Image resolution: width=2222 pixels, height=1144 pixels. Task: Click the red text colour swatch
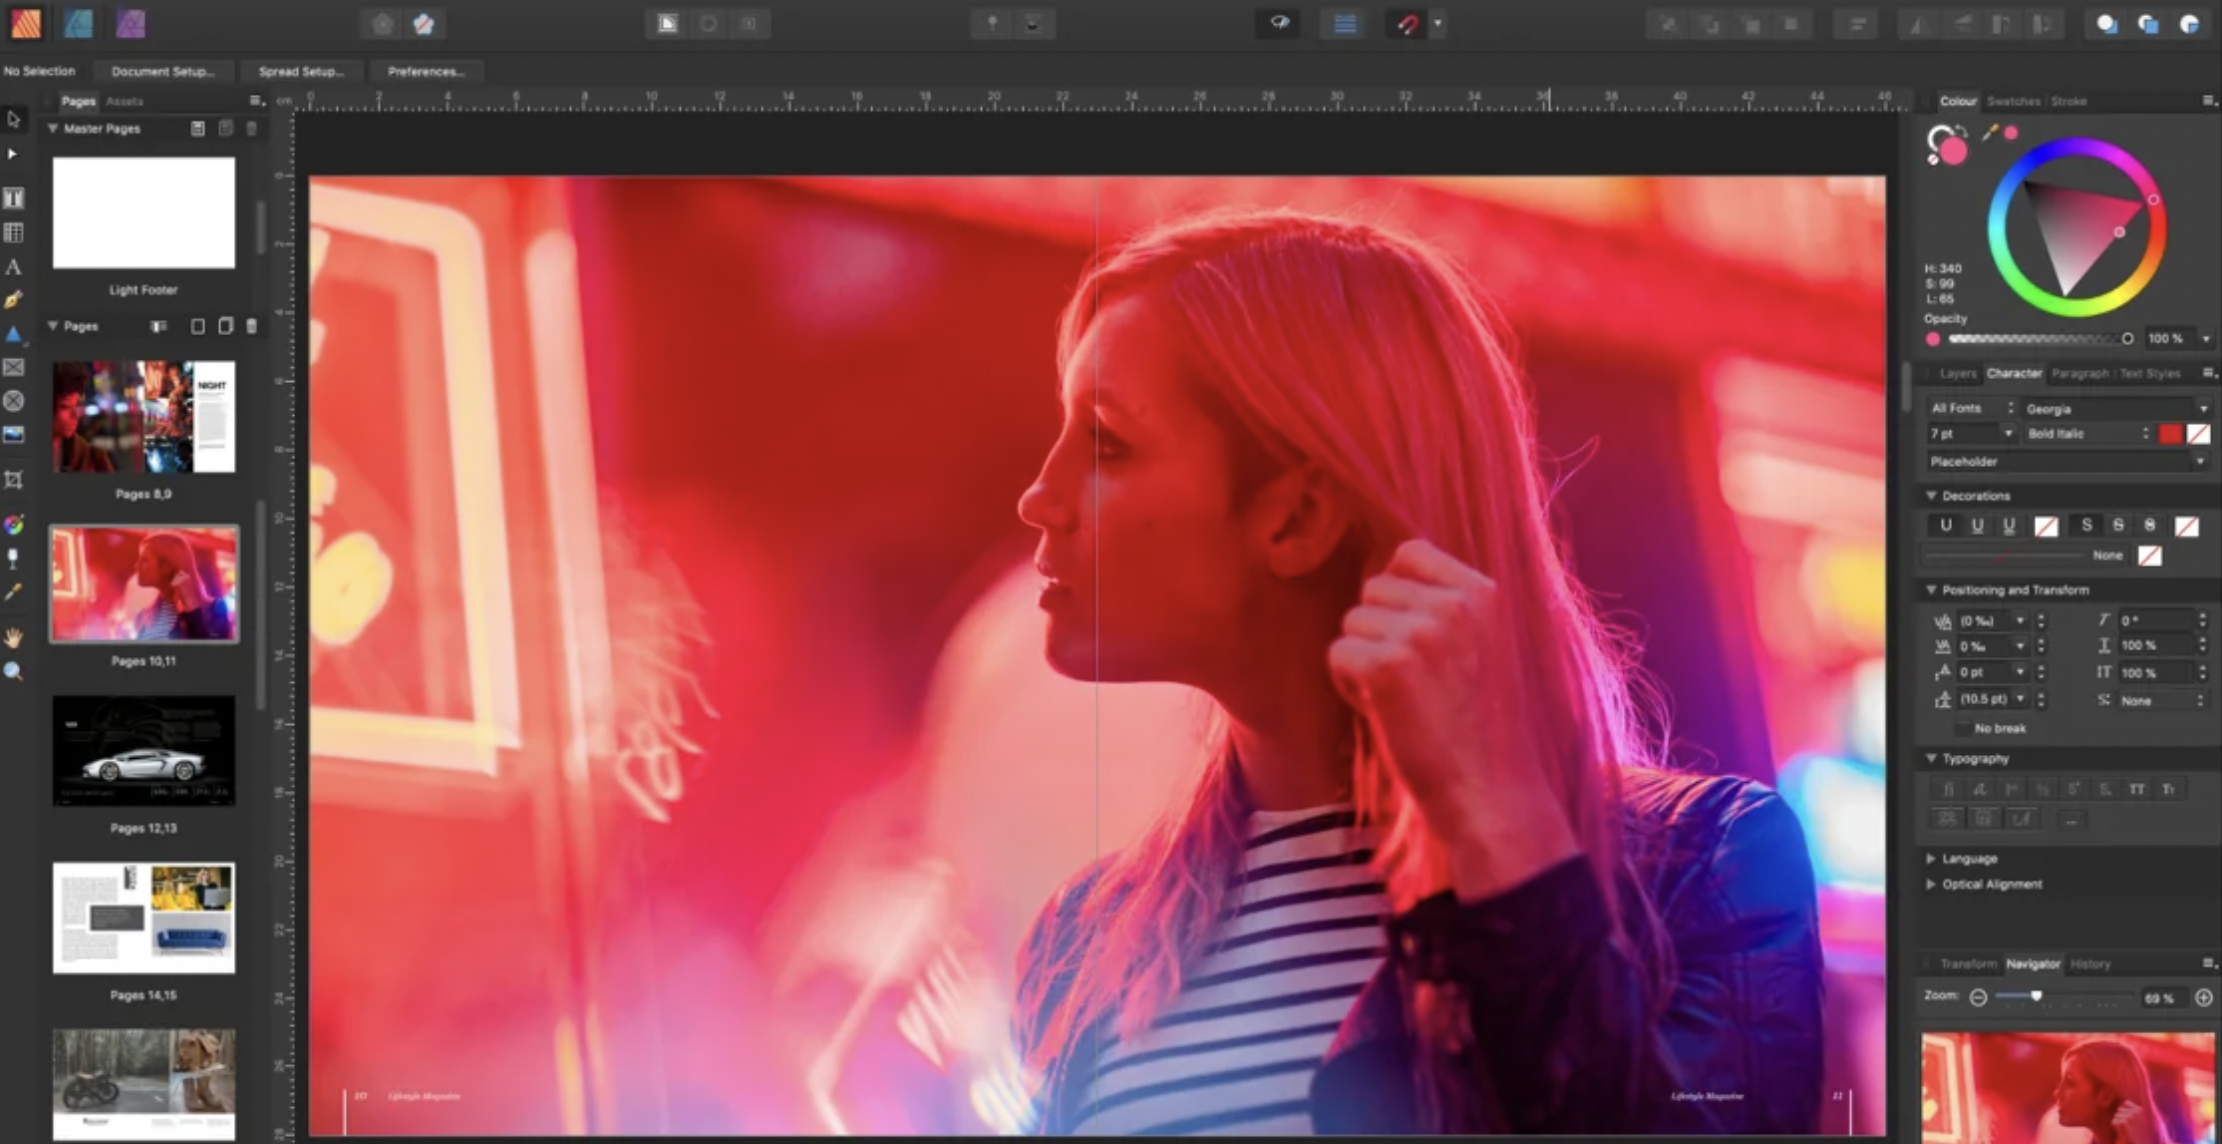[x=2170, y=433]
